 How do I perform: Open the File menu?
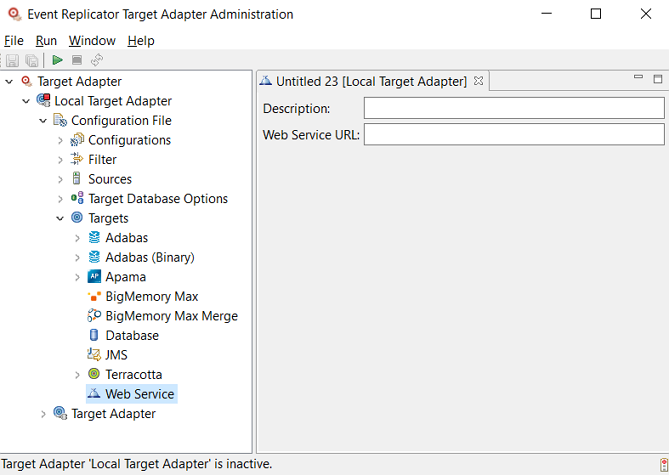[13, 41]
